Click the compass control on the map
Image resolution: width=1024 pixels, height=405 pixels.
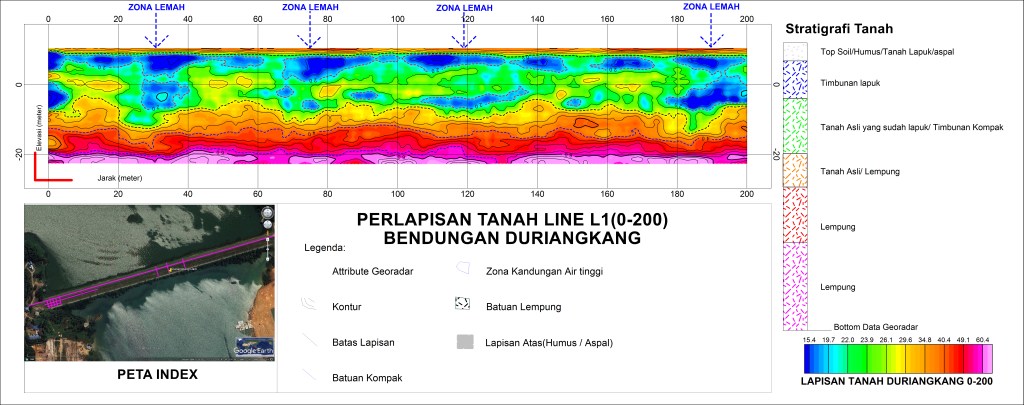(x=266, y=213)
